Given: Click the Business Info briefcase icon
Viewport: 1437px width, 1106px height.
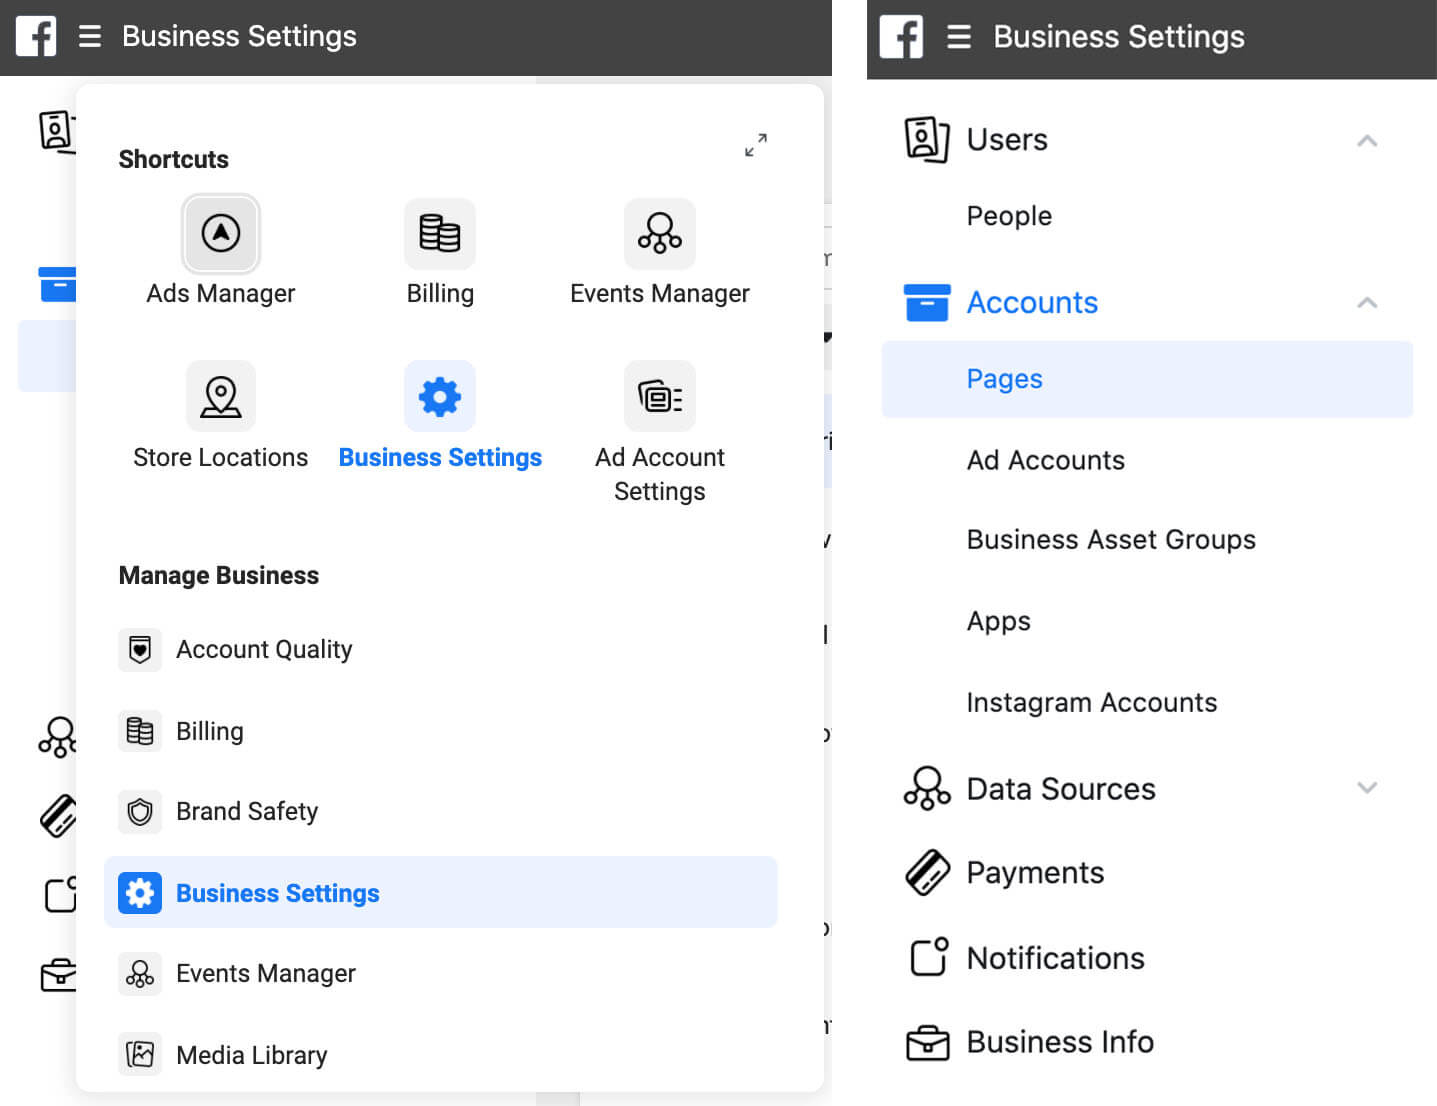Looking at the screenshot, I should tap(928, 1042).
